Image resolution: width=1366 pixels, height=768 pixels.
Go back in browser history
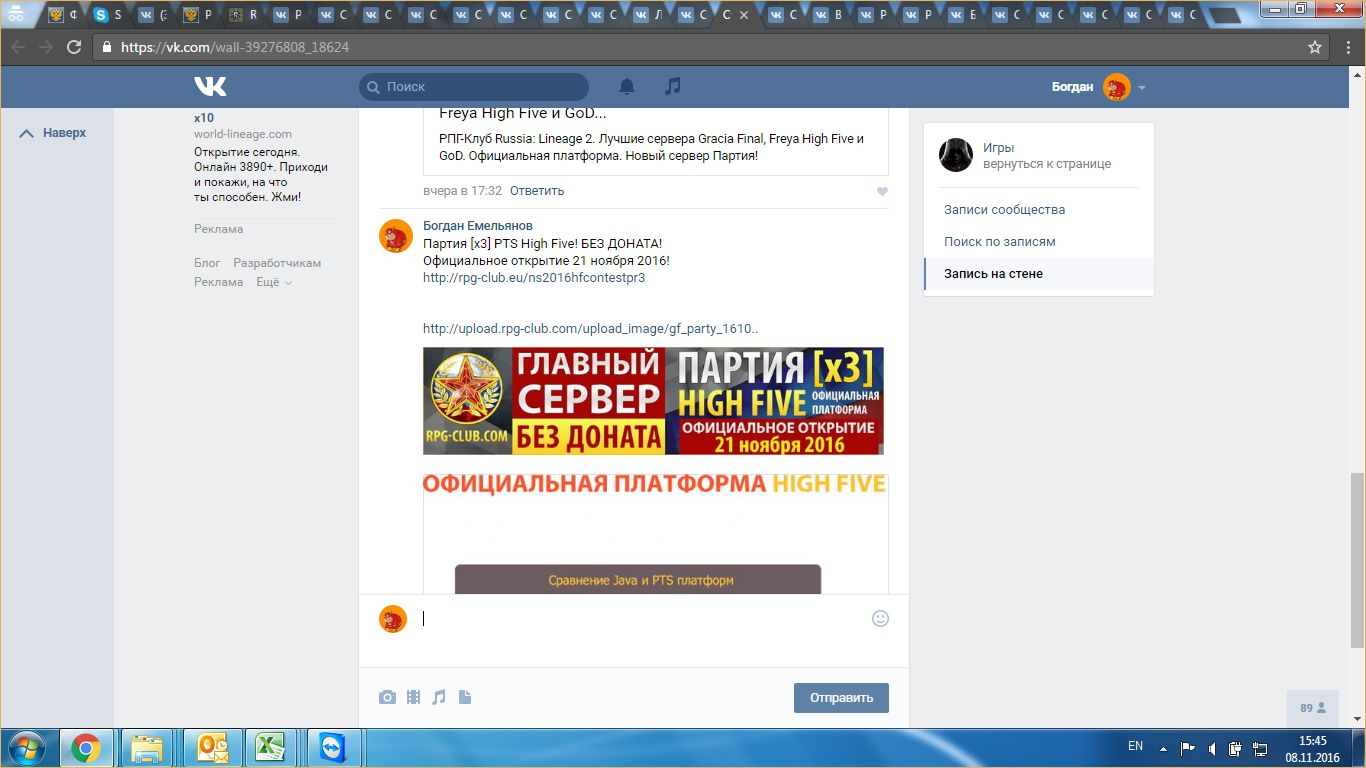point(18,47)
